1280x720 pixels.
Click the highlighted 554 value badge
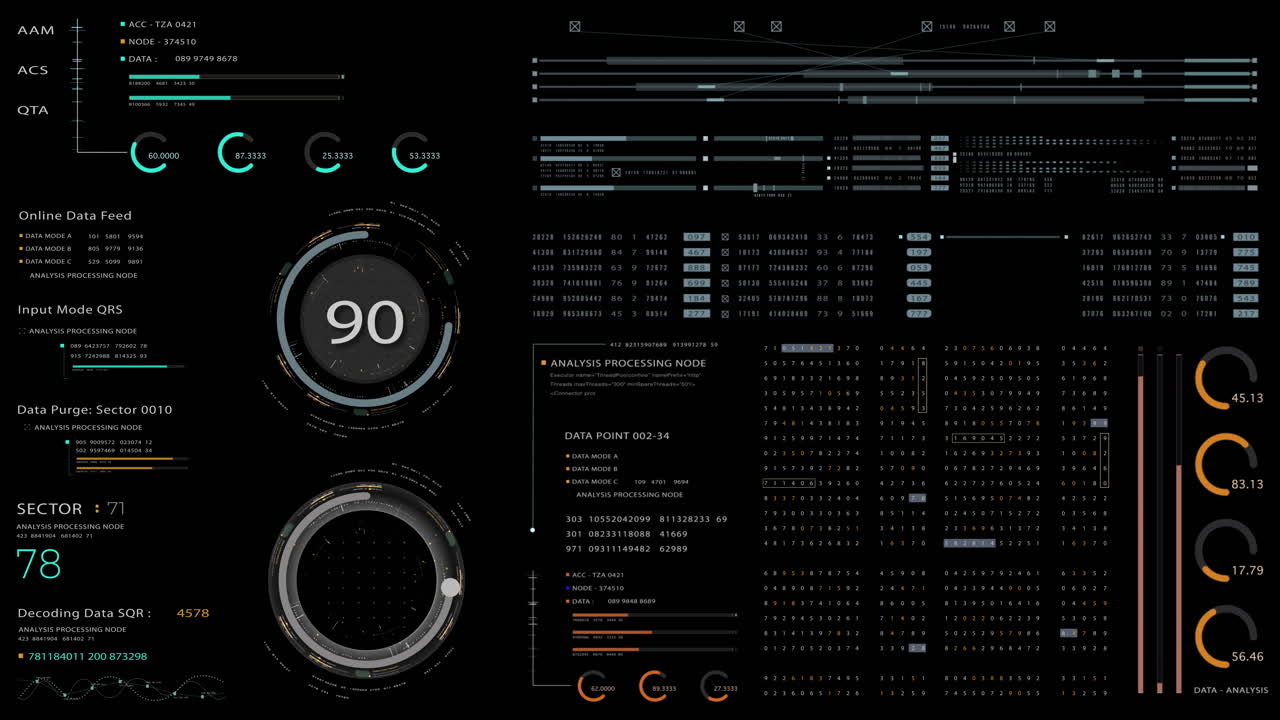[x=918, y=237]
